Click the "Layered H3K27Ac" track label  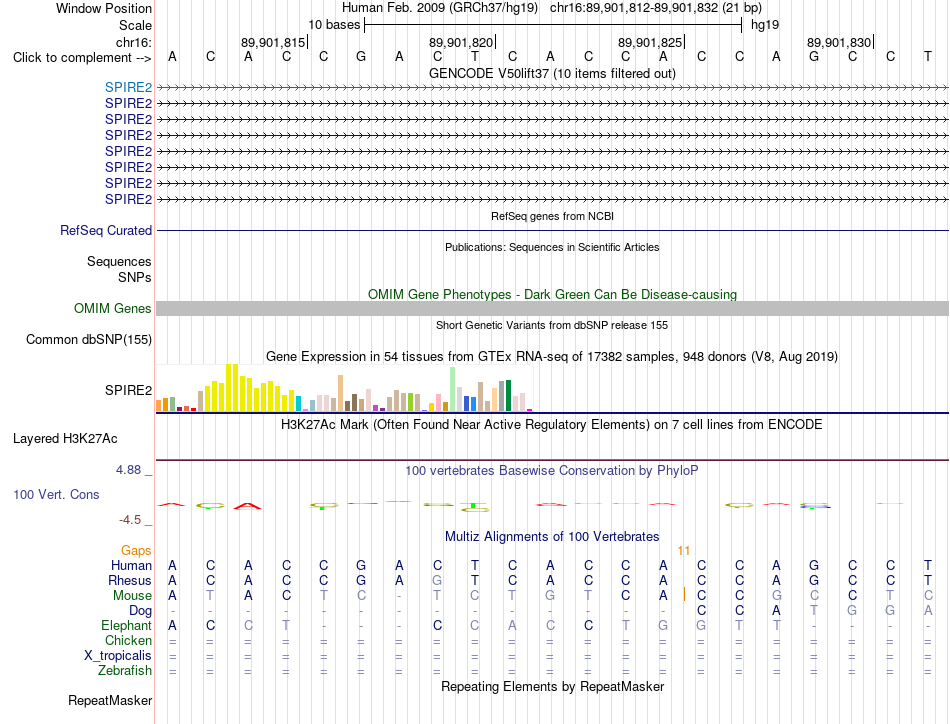[65, 438]
